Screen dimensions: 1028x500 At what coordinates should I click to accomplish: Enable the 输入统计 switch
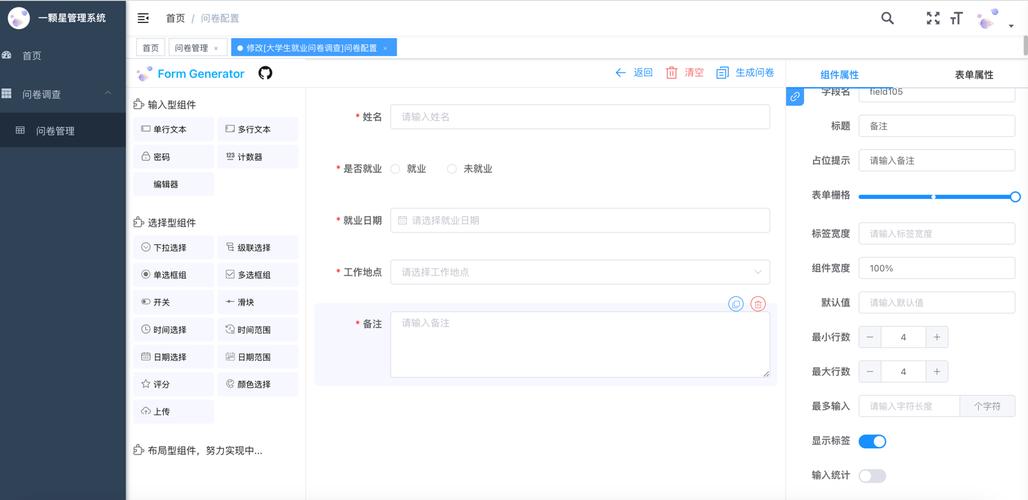point(872,476)
